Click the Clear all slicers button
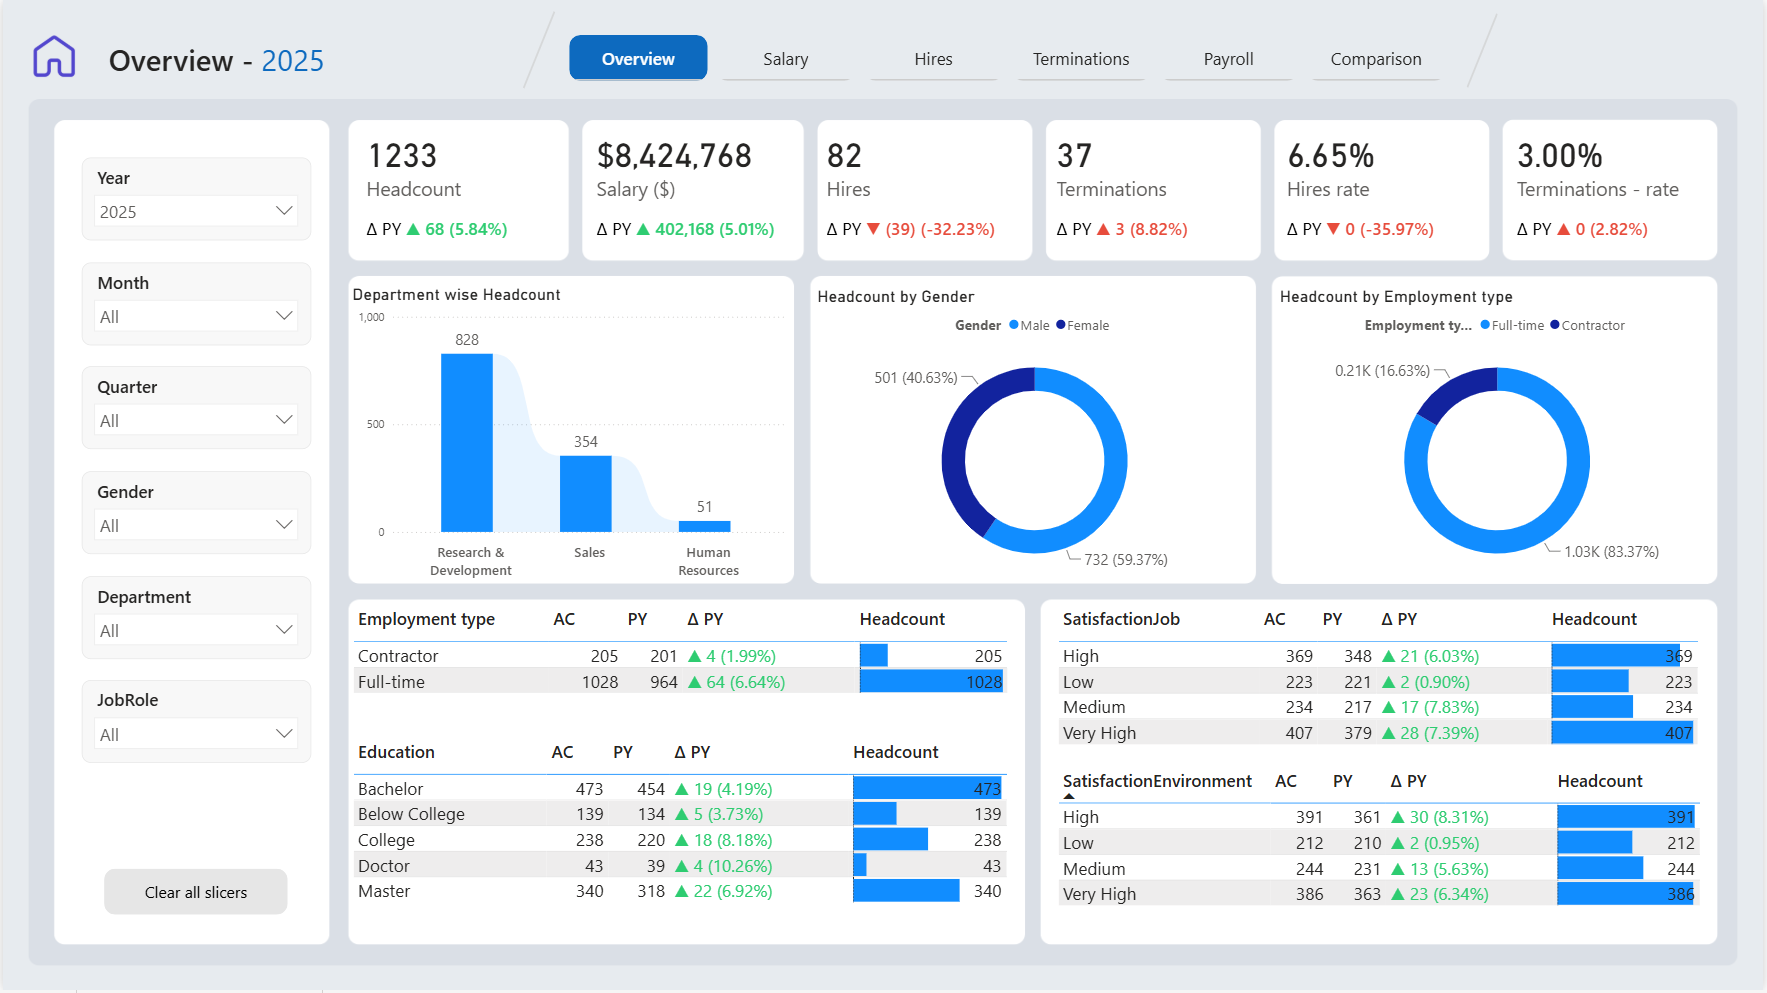The height and width of the screenshot is (993, 1767). pos(196,892)
